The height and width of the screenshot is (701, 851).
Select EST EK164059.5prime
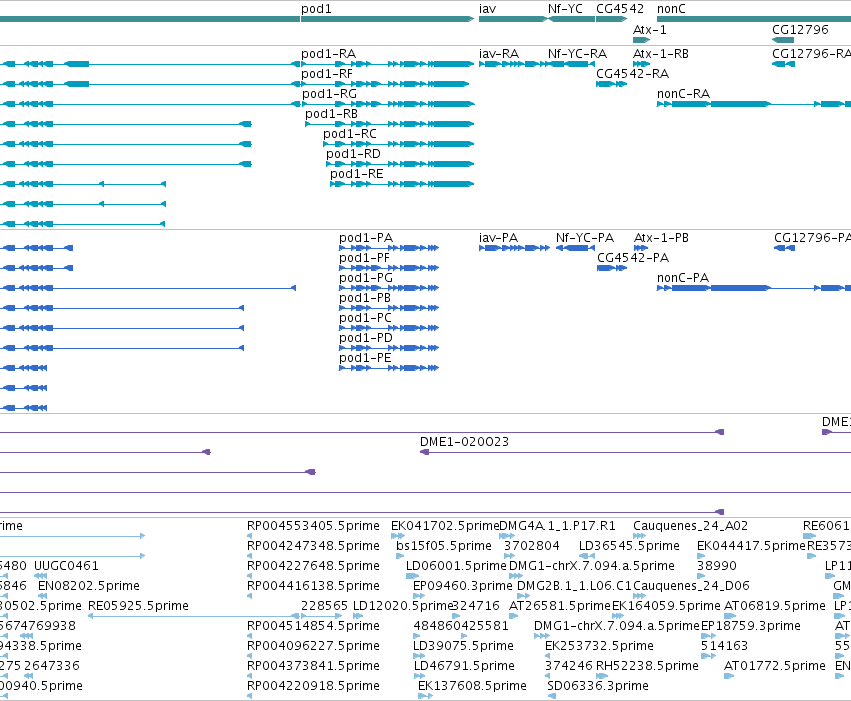click(x=666, y=606)
